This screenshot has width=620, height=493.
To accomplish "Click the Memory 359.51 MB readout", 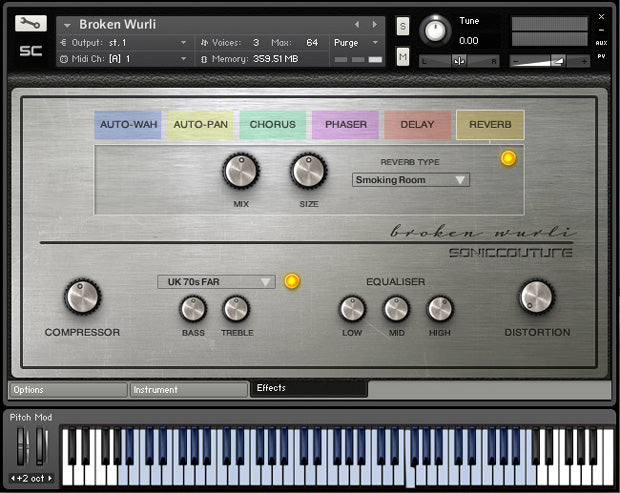I will pyautogui.click(x=276, y=59).
